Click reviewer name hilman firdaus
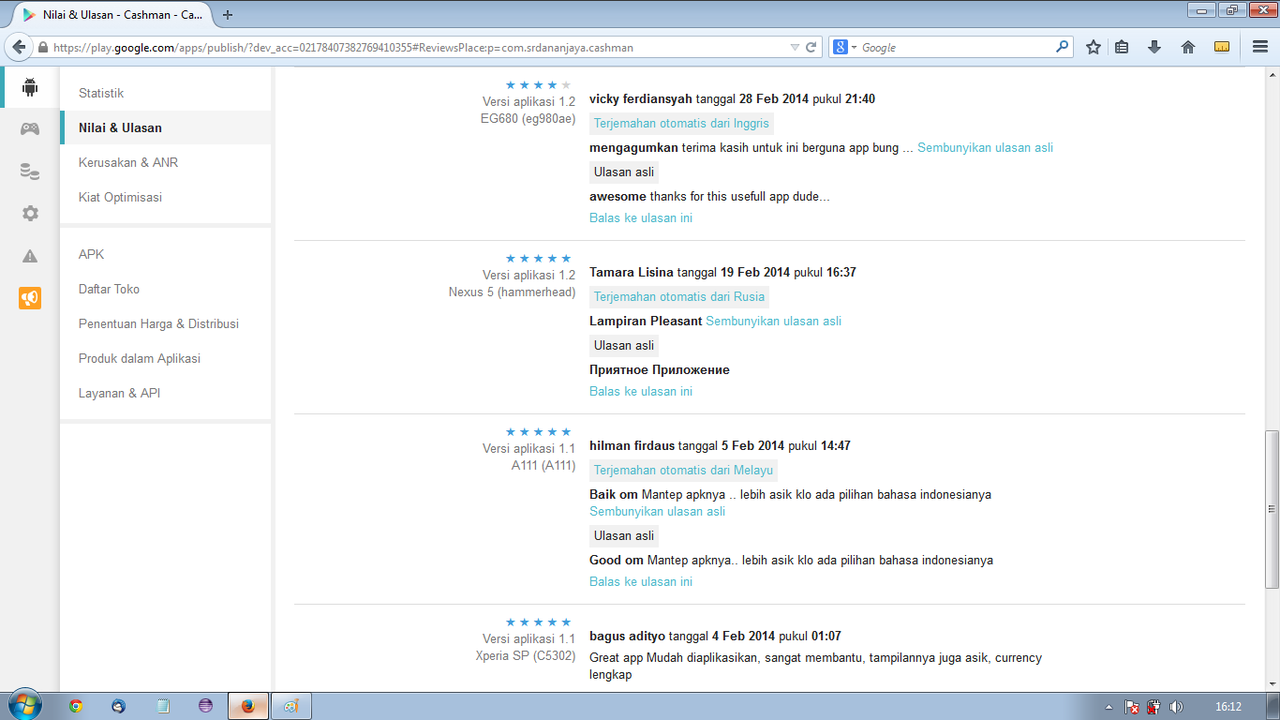The height and width of the screenshot is (720, 1280). click(632, 446)
